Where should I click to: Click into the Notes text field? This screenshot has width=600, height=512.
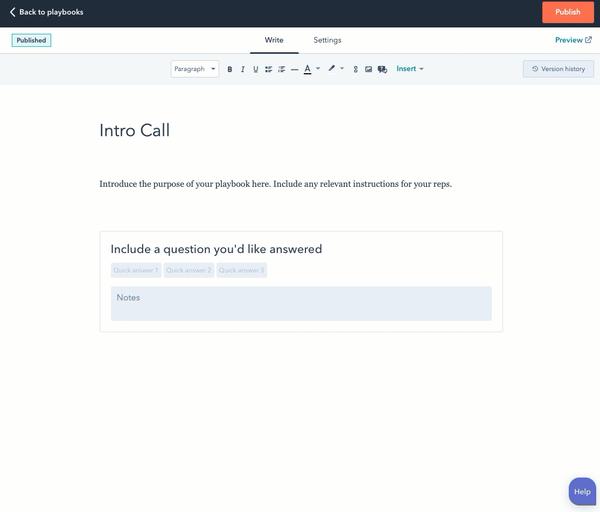(300, 304)
